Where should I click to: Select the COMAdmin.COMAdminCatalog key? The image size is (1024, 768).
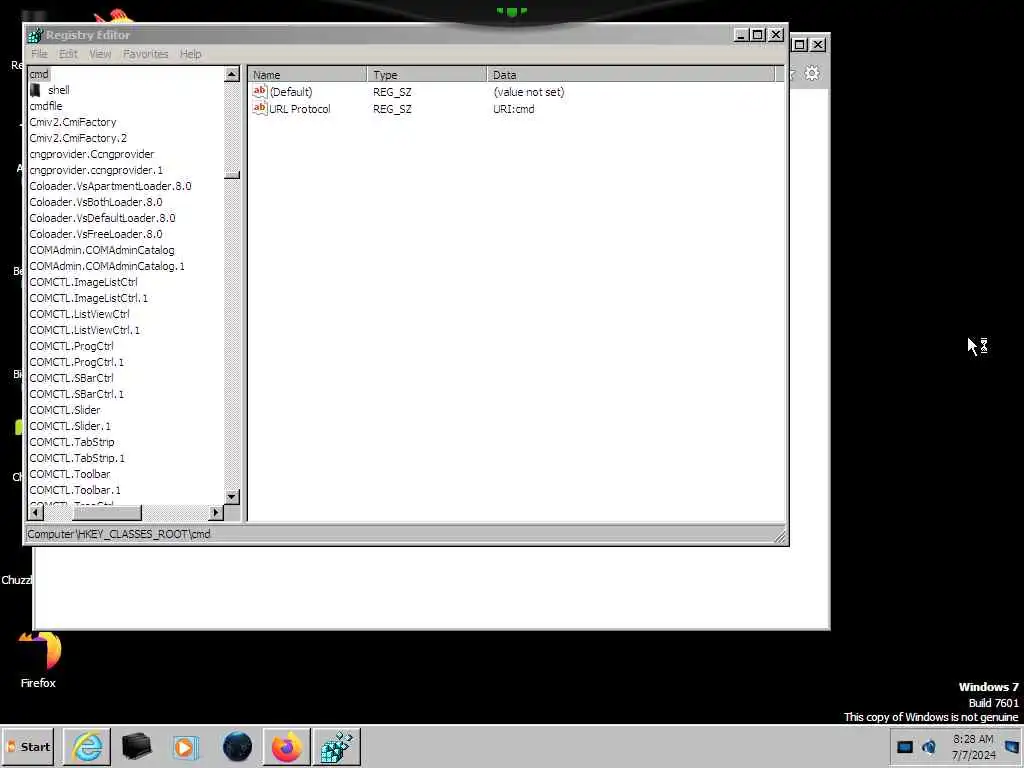(x=101, y=250)
